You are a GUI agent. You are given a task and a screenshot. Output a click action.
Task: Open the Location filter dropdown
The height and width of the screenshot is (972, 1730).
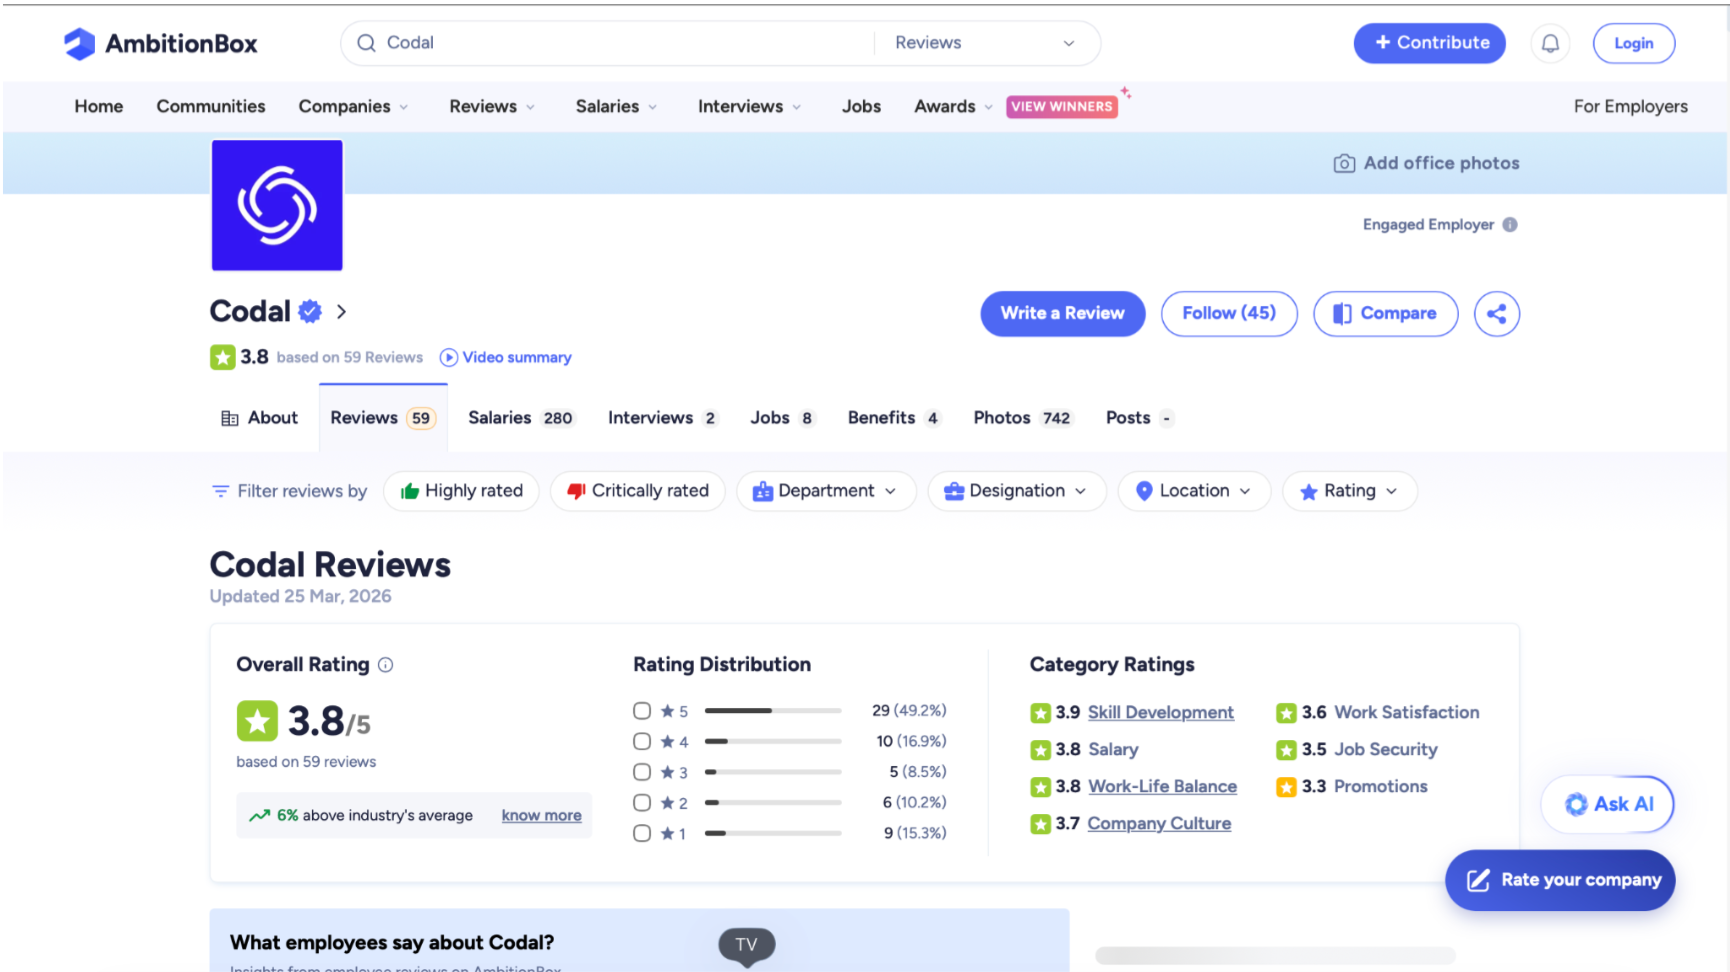(x=1194, y=491)
